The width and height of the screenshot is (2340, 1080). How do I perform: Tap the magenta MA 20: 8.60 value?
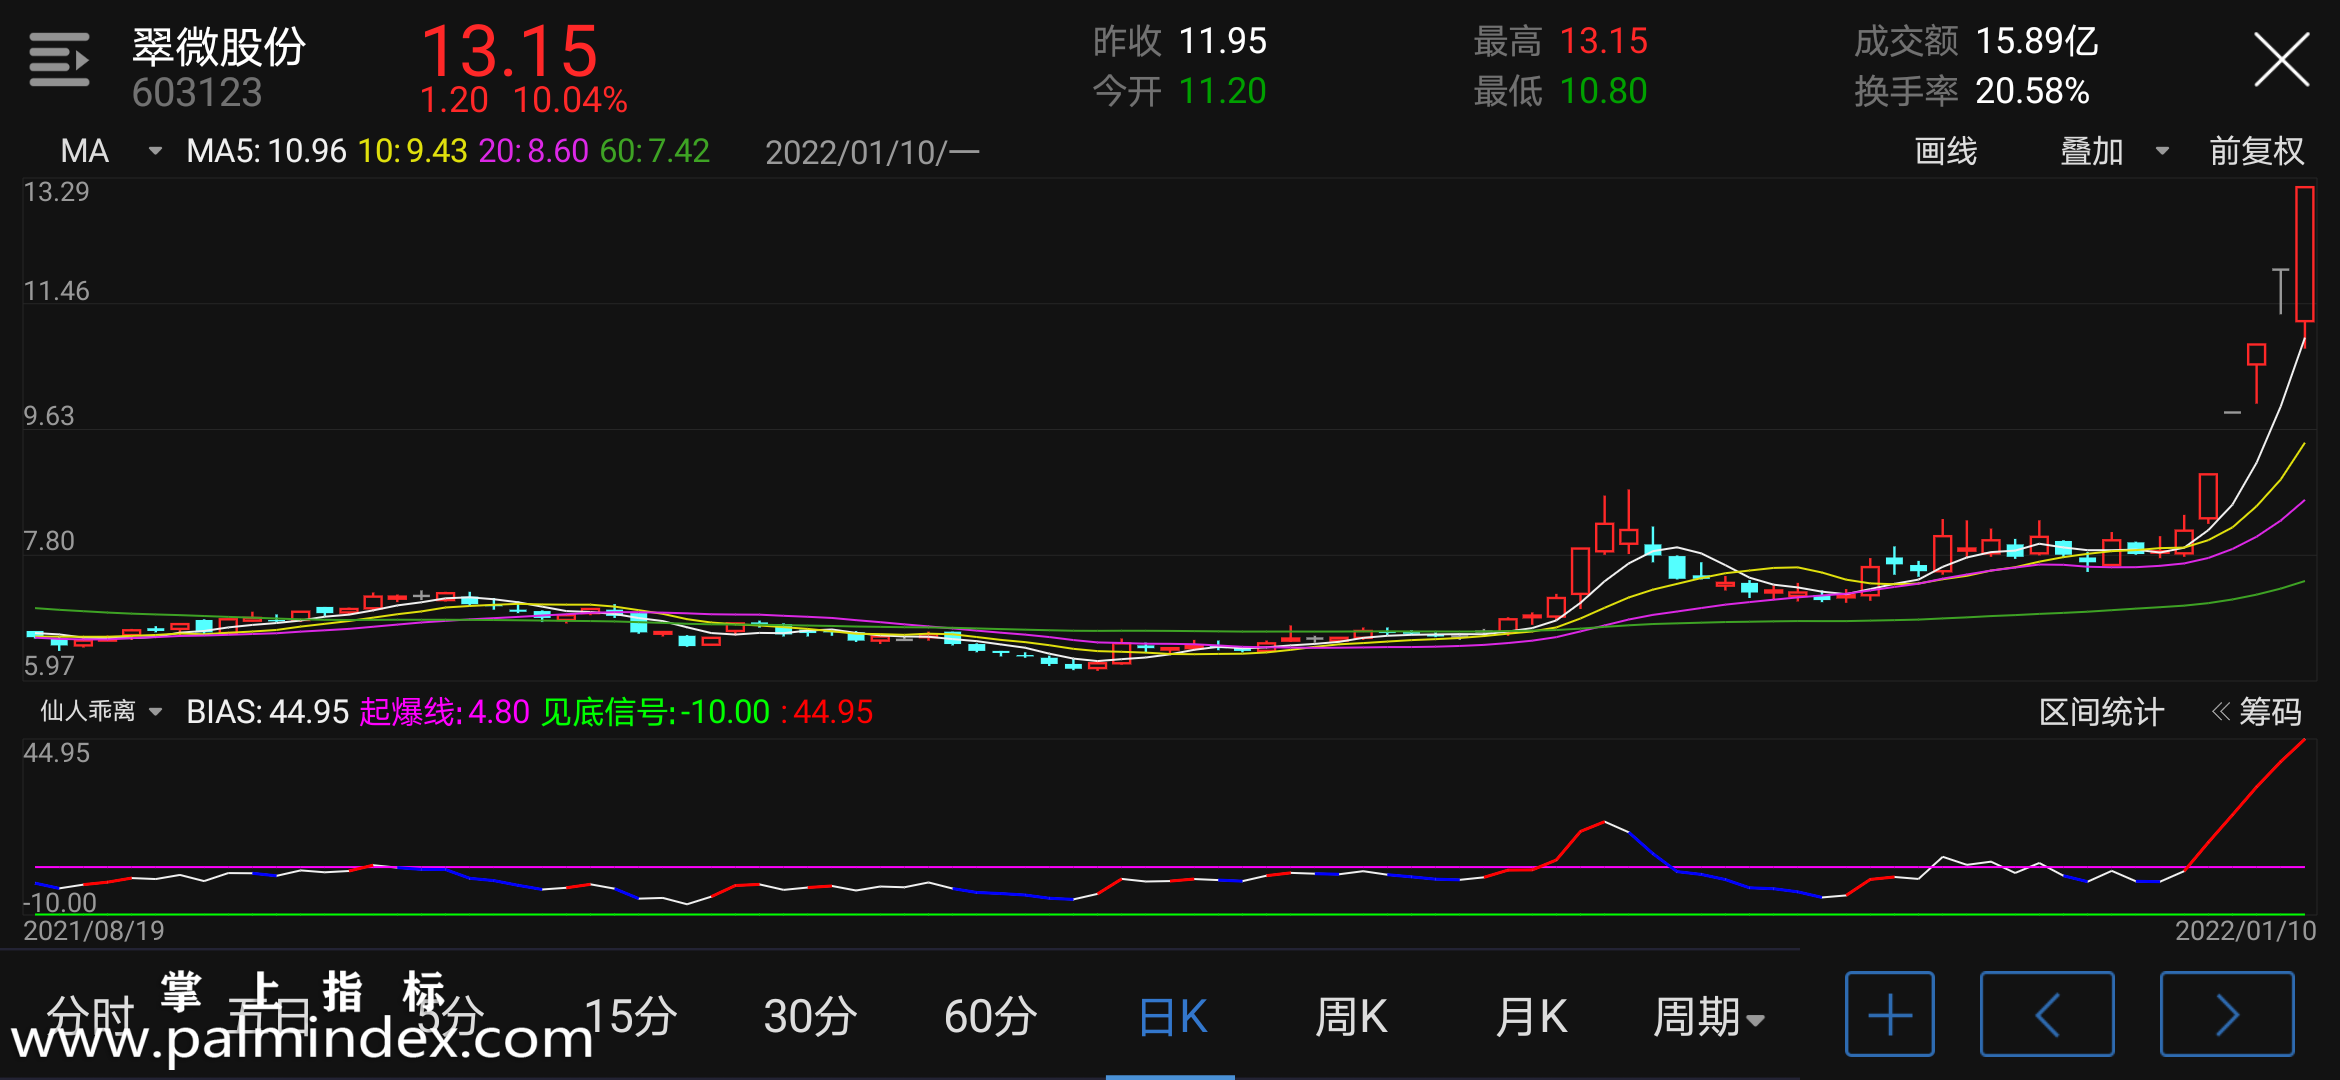click(x=533, y=151)
